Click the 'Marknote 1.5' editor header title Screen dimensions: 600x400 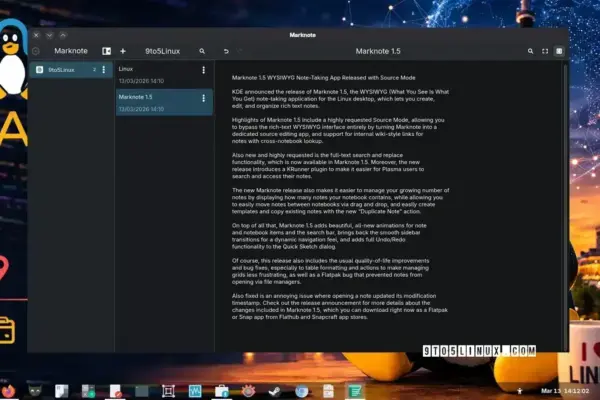coord(378,51)
